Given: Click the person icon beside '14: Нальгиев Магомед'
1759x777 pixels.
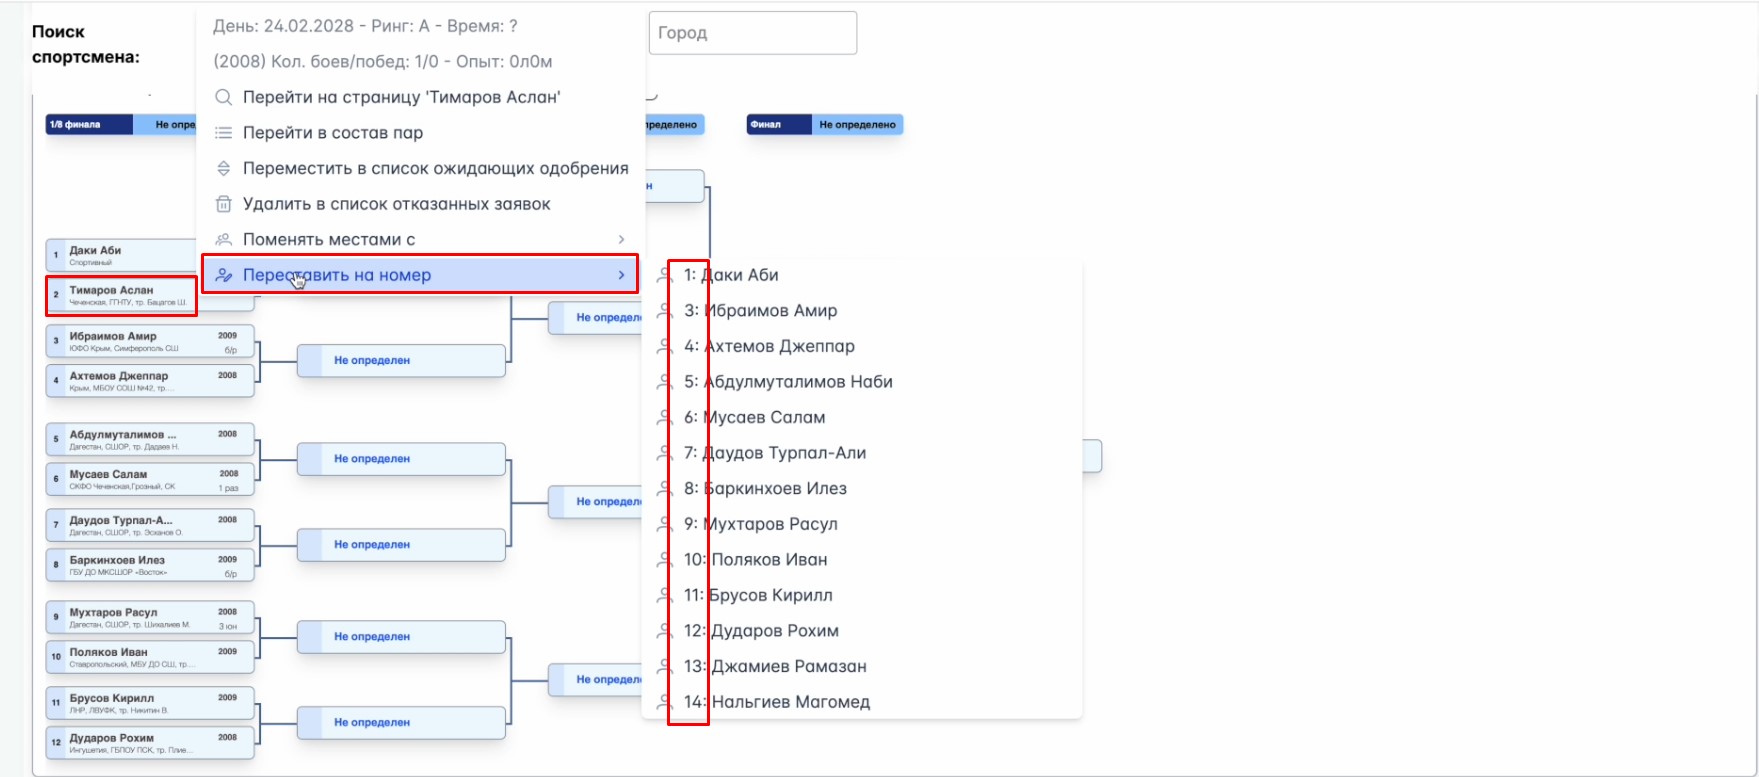Looking at the screenshot, I should tap(664, 702).
